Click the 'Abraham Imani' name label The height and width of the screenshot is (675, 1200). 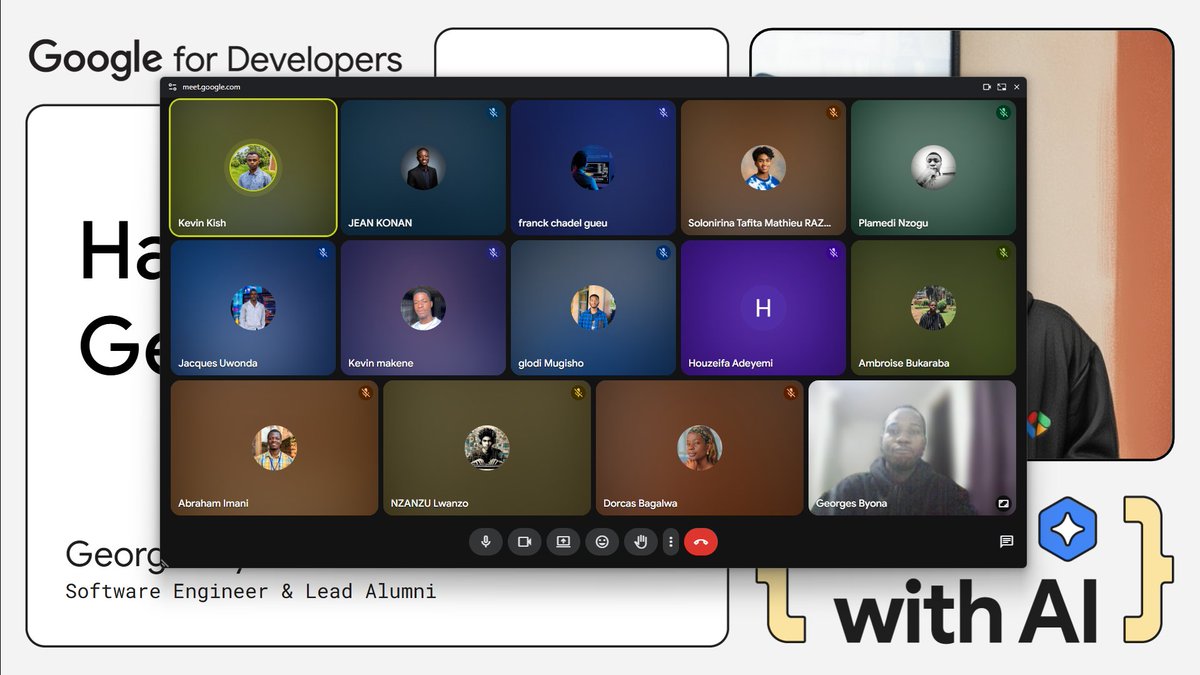pyautogui.click(x=213, y=503)
